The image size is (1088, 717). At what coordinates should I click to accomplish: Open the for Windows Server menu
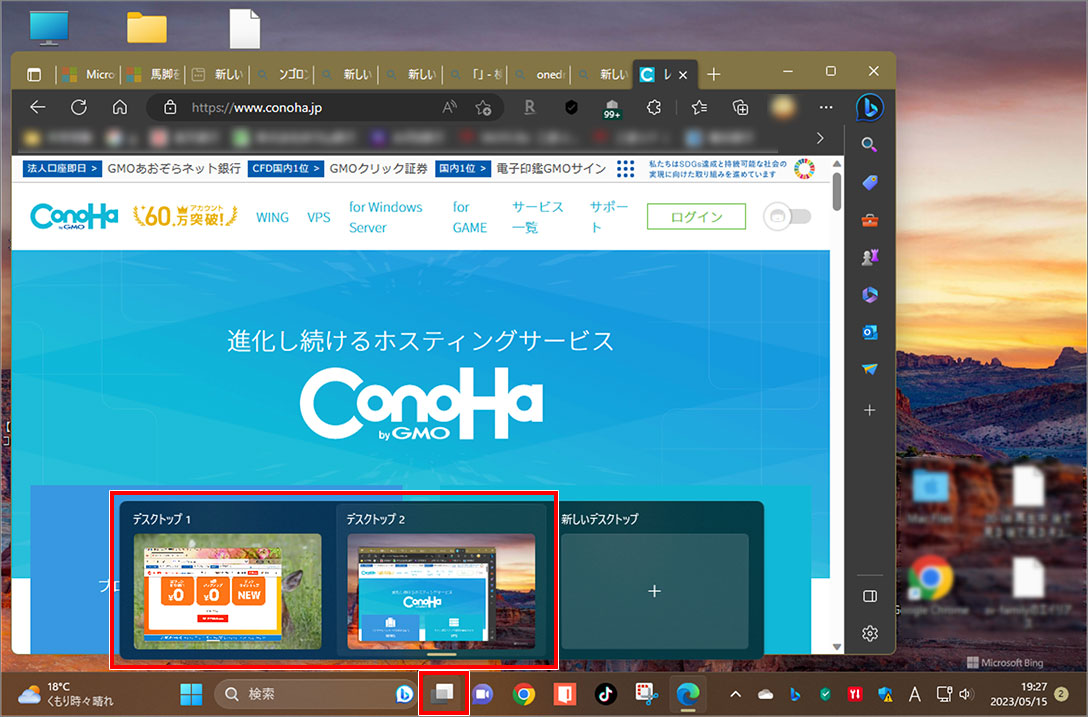385,217
